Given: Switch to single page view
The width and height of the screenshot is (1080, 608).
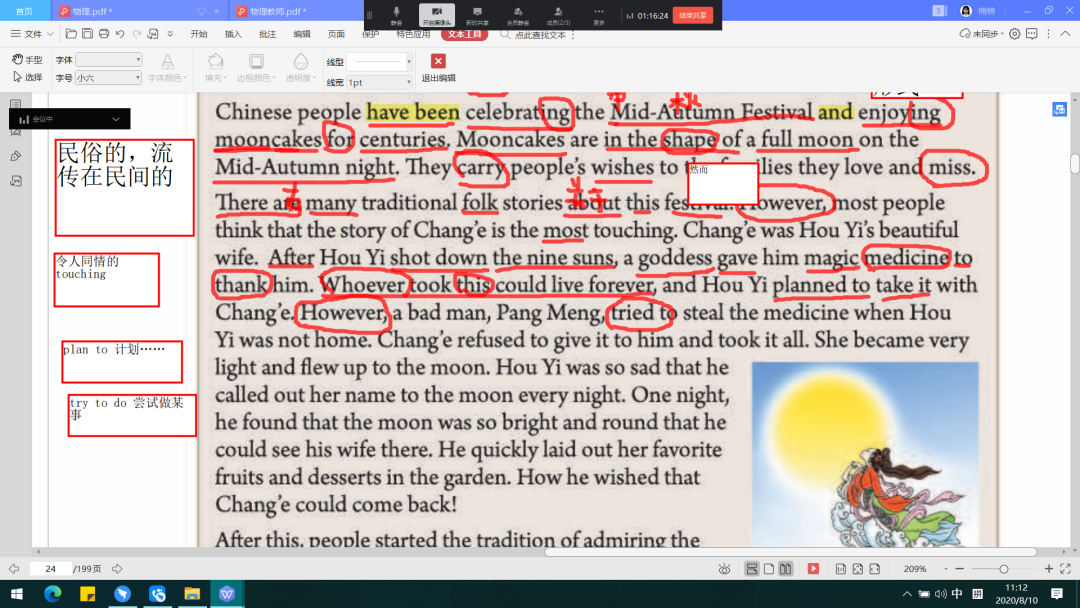Looking at the screenshot, I should click(769, 569).
